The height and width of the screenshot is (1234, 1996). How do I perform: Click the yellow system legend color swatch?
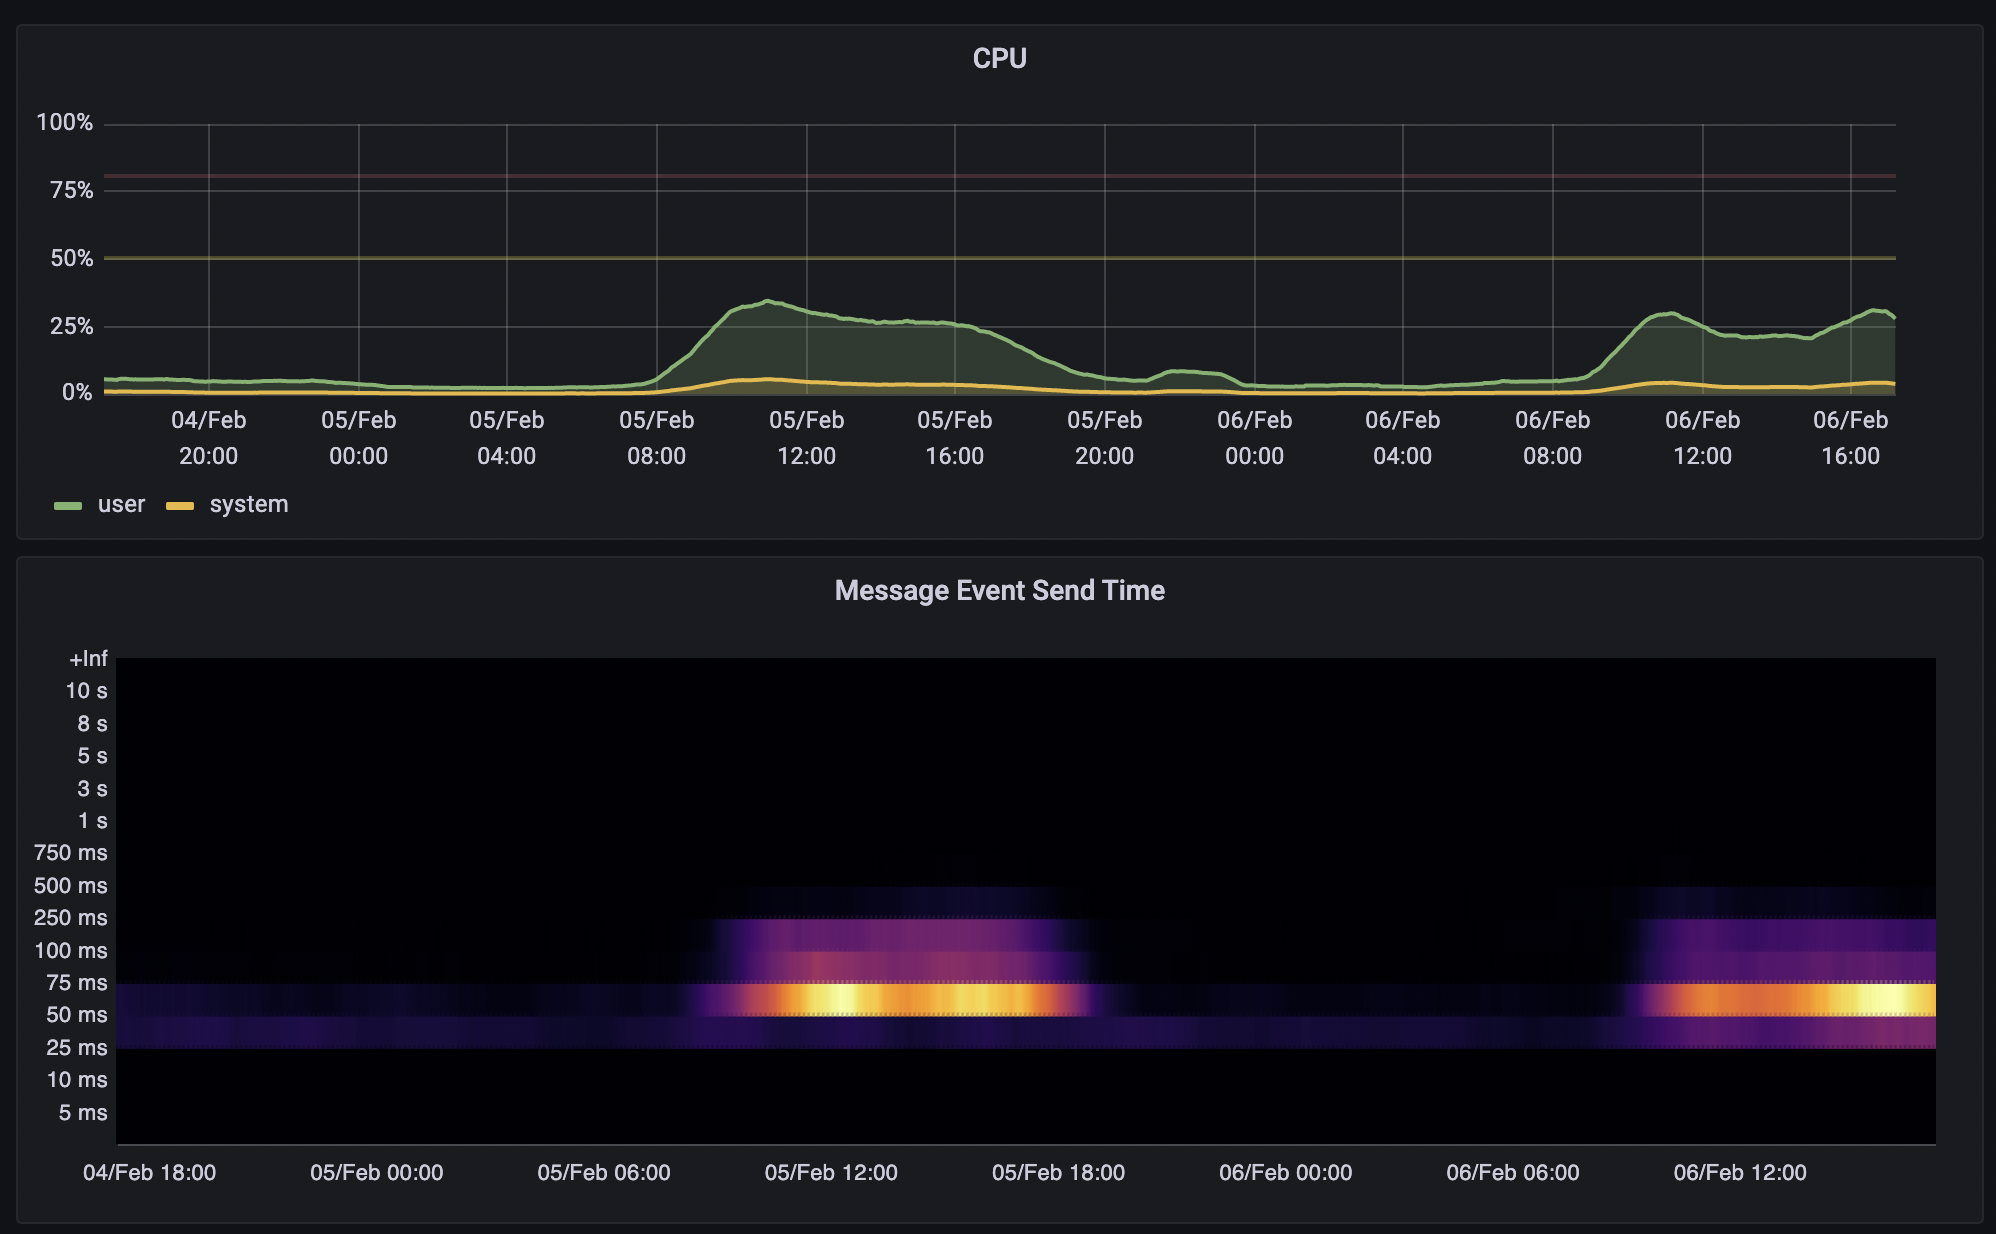(180, 506)
